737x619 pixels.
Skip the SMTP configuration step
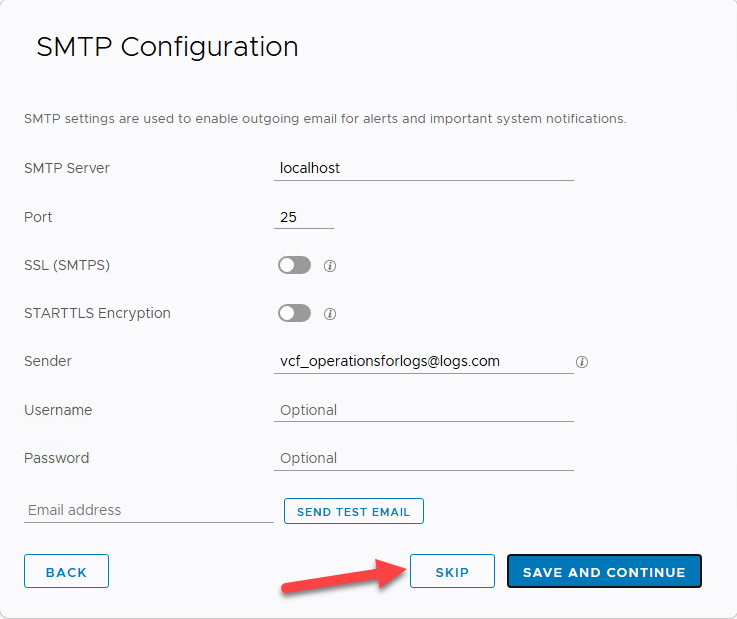coord(452,572)
